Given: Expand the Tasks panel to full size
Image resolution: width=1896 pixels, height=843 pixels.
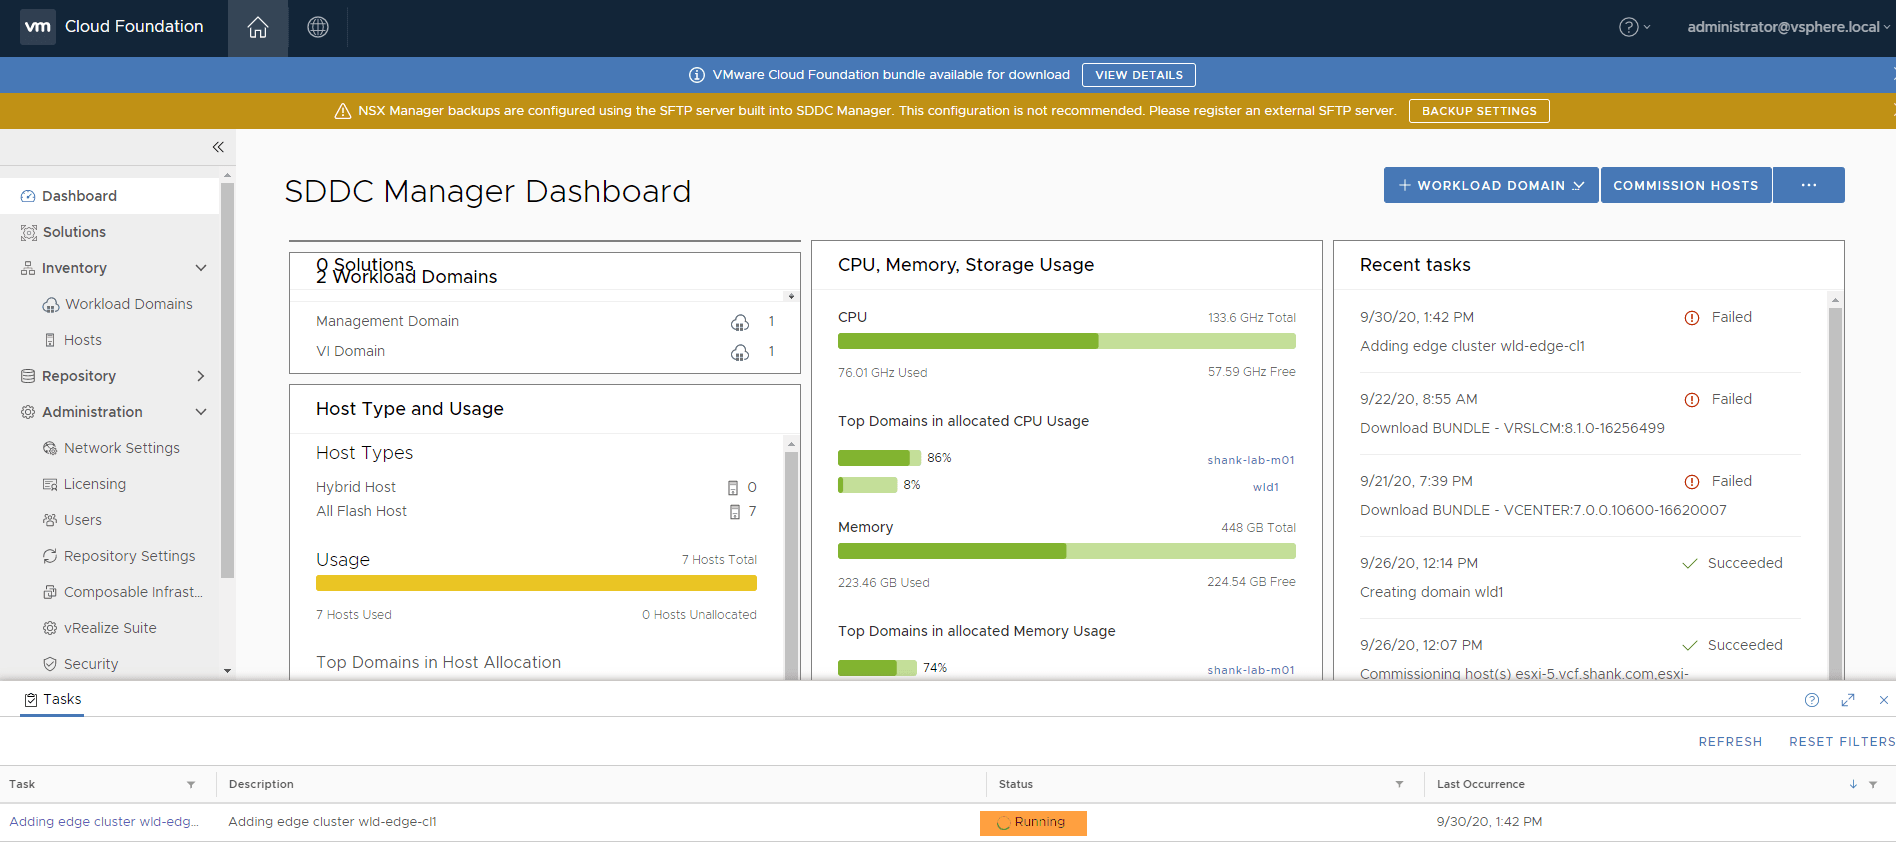Looking at the screenshot, I should (1848, 700).
